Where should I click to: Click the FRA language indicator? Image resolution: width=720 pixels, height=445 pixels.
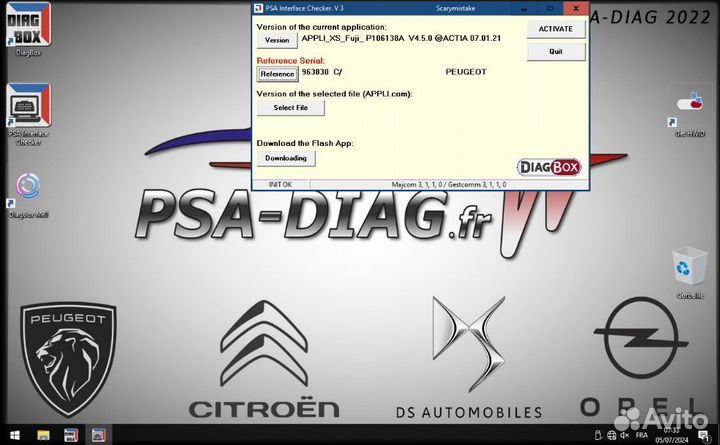coord(641,435)
